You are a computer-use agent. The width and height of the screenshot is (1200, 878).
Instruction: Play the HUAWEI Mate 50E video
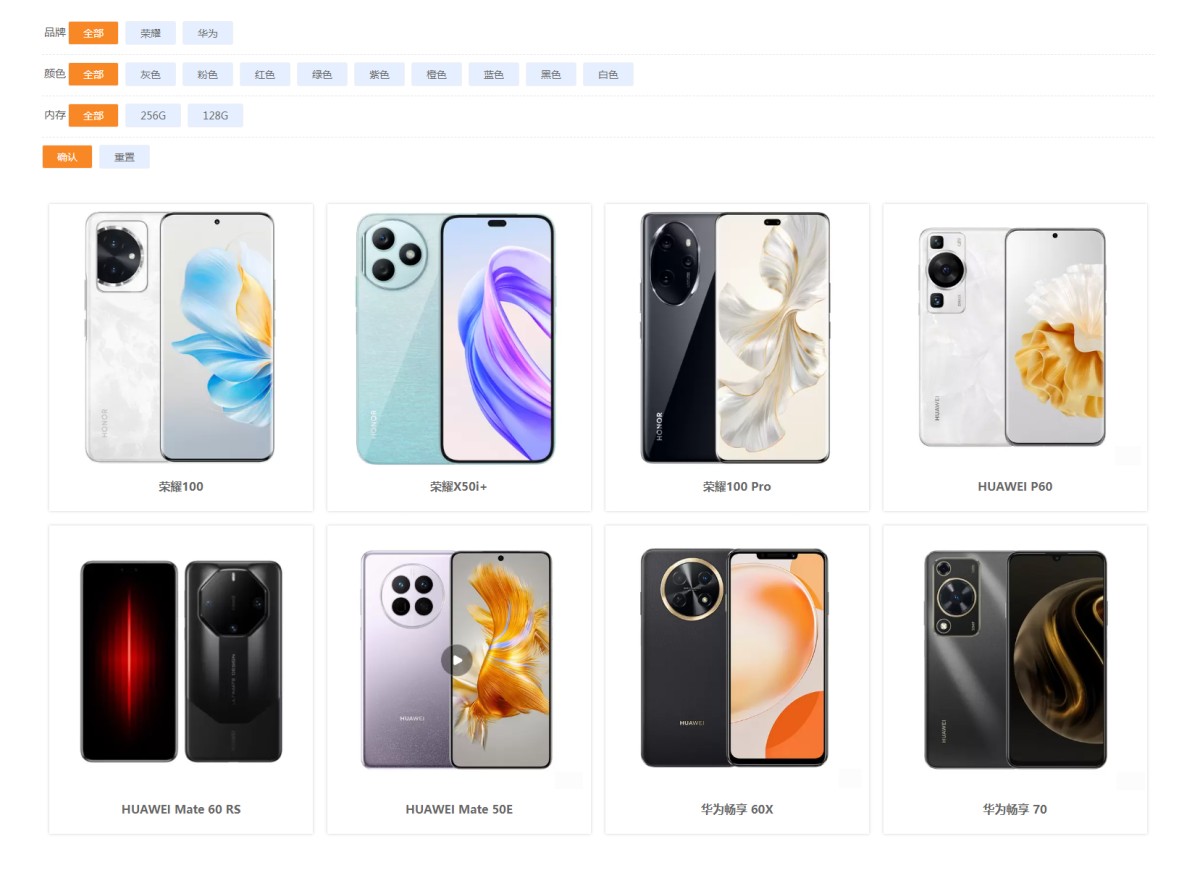[x=457, y=660]
